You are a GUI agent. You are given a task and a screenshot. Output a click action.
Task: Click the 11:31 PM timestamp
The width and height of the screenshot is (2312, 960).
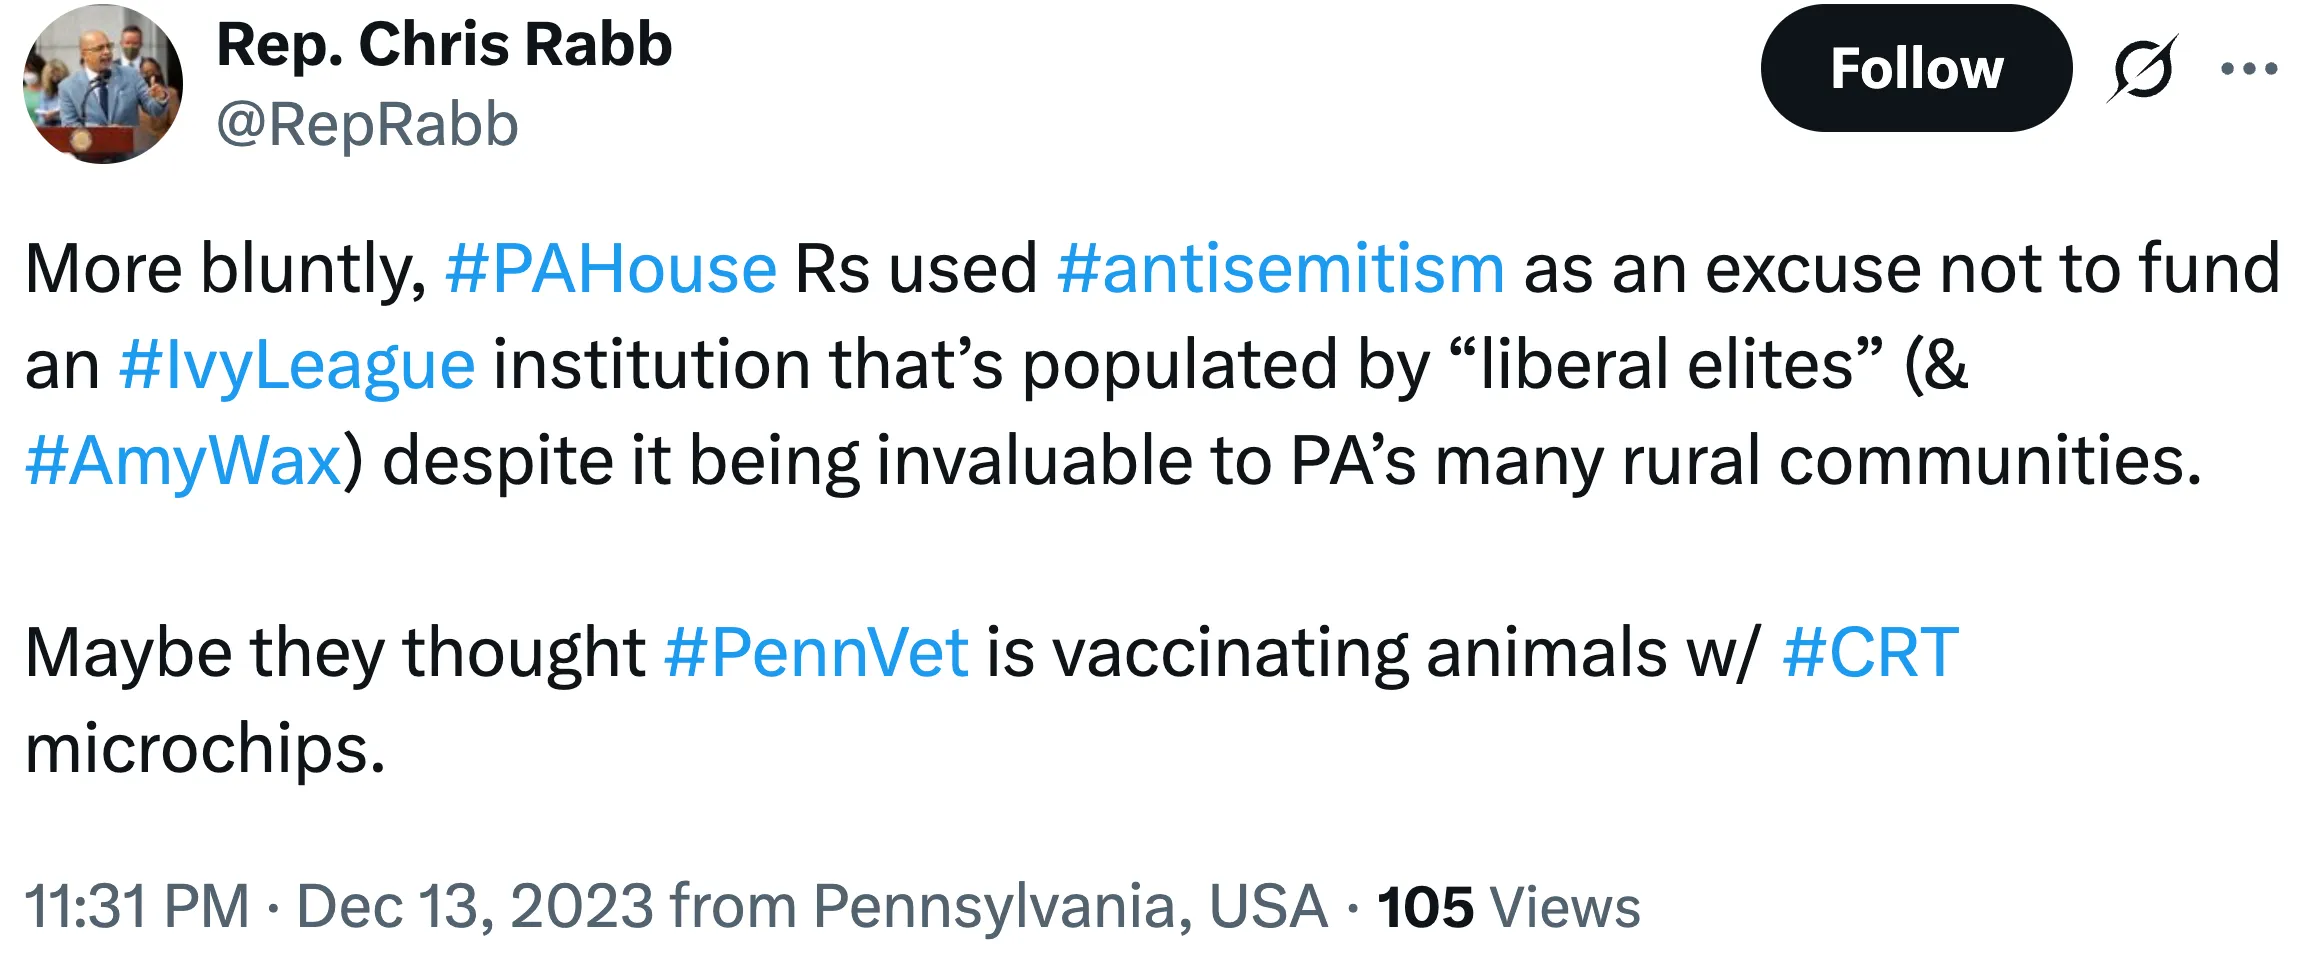(136, 907)
